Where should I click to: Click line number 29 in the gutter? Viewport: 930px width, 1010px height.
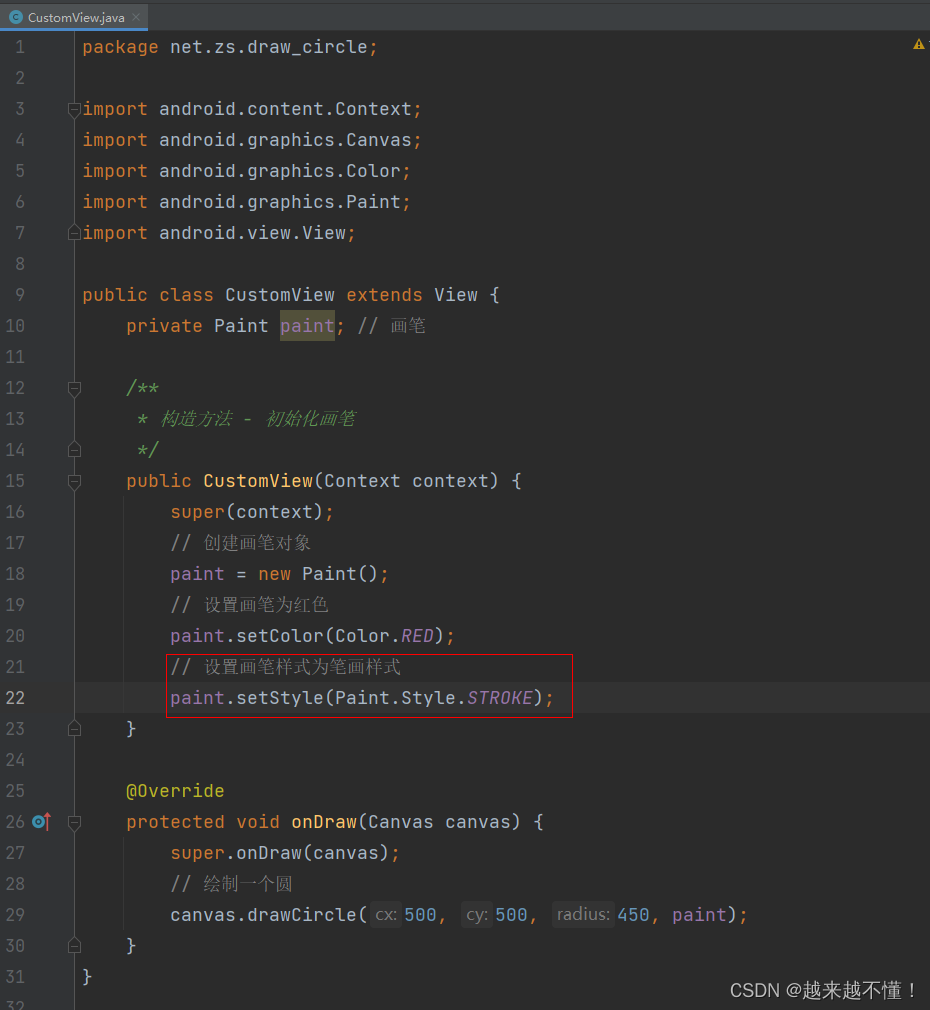[15, 915]
